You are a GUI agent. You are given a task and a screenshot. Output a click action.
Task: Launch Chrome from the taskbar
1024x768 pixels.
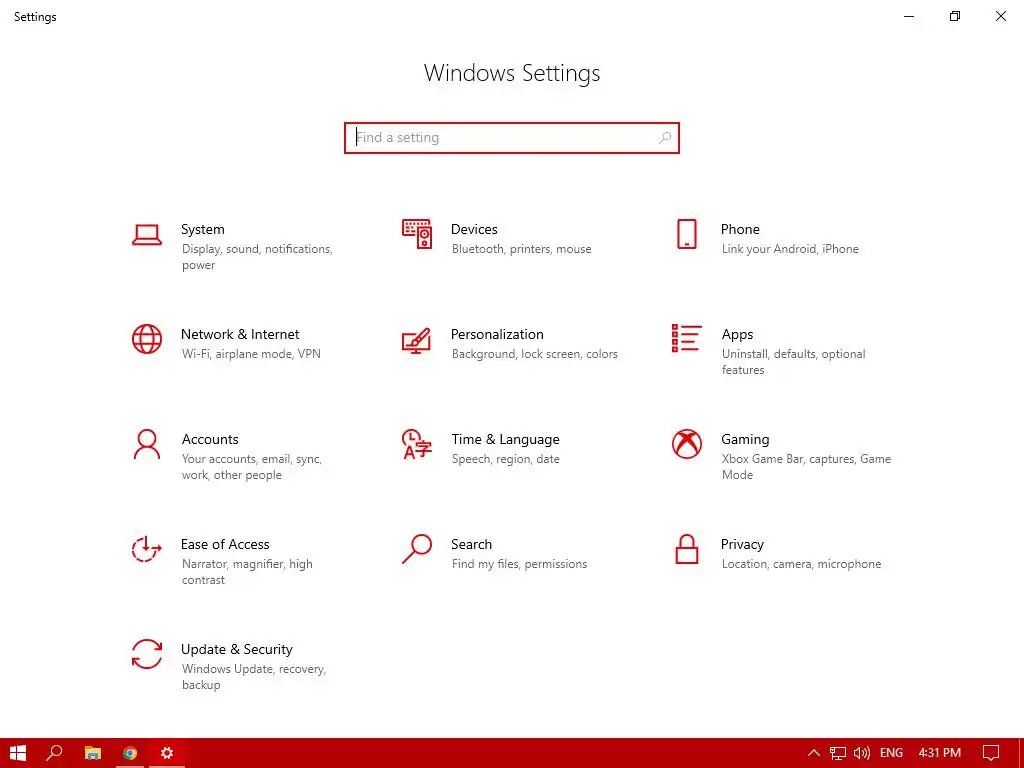tap(130, 753)
